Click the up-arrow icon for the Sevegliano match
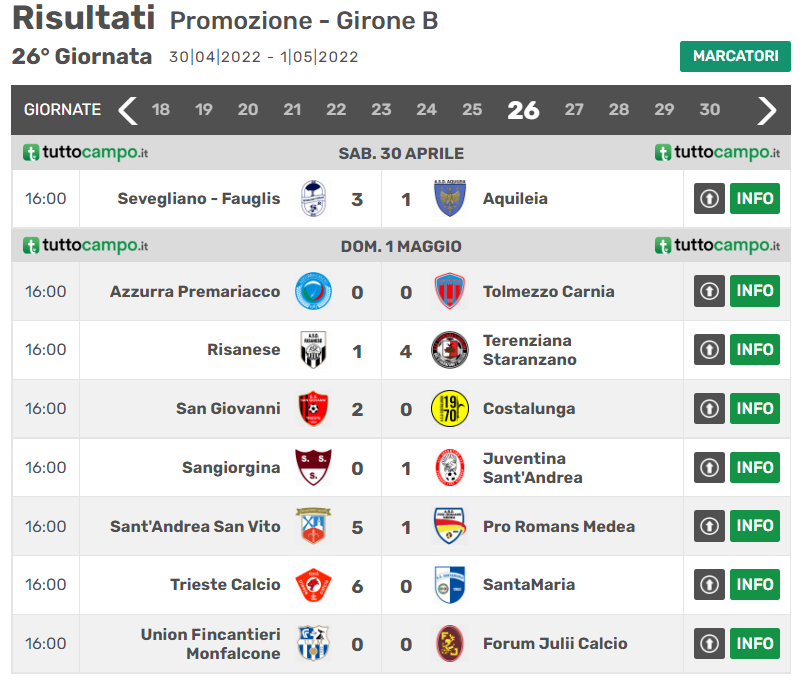809x680 pixels. (709, 199)
